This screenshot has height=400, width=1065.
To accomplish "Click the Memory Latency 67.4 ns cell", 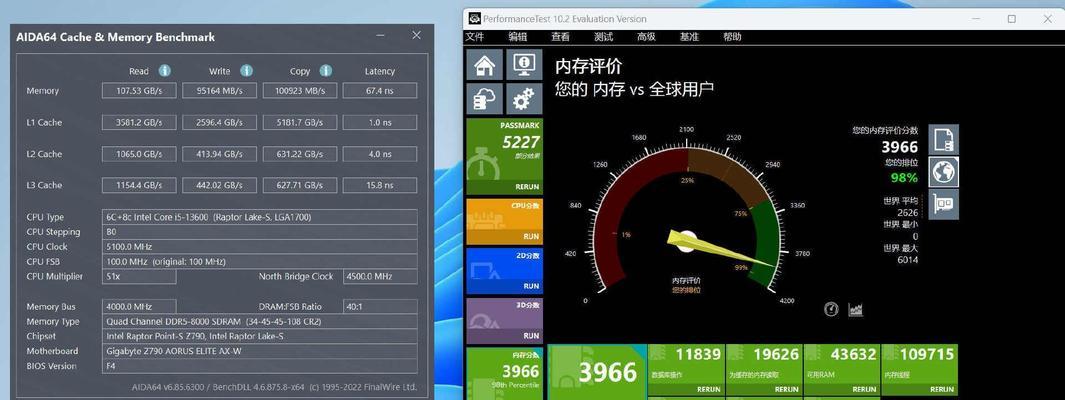I will (x=380, y=90).
